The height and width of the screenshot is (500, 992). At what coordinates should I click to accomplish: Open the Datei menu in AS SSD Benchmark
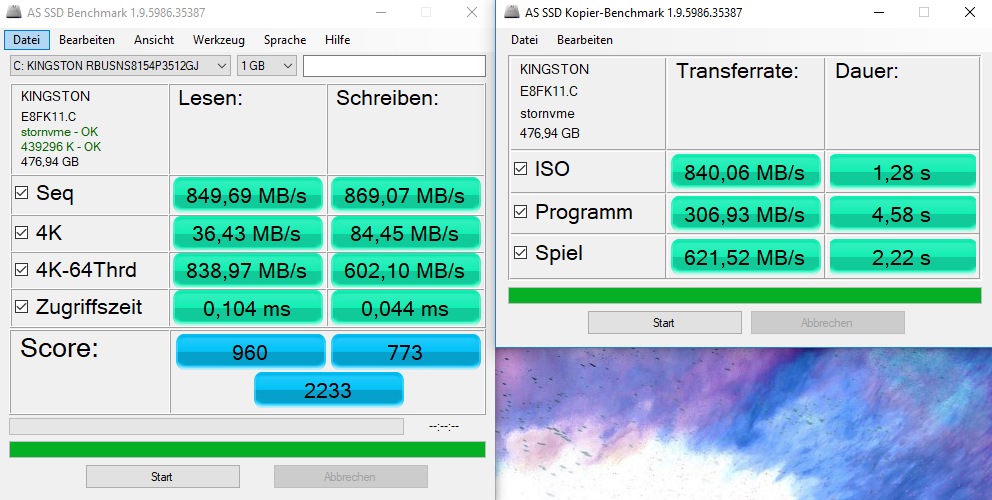(x=27, y=40)
